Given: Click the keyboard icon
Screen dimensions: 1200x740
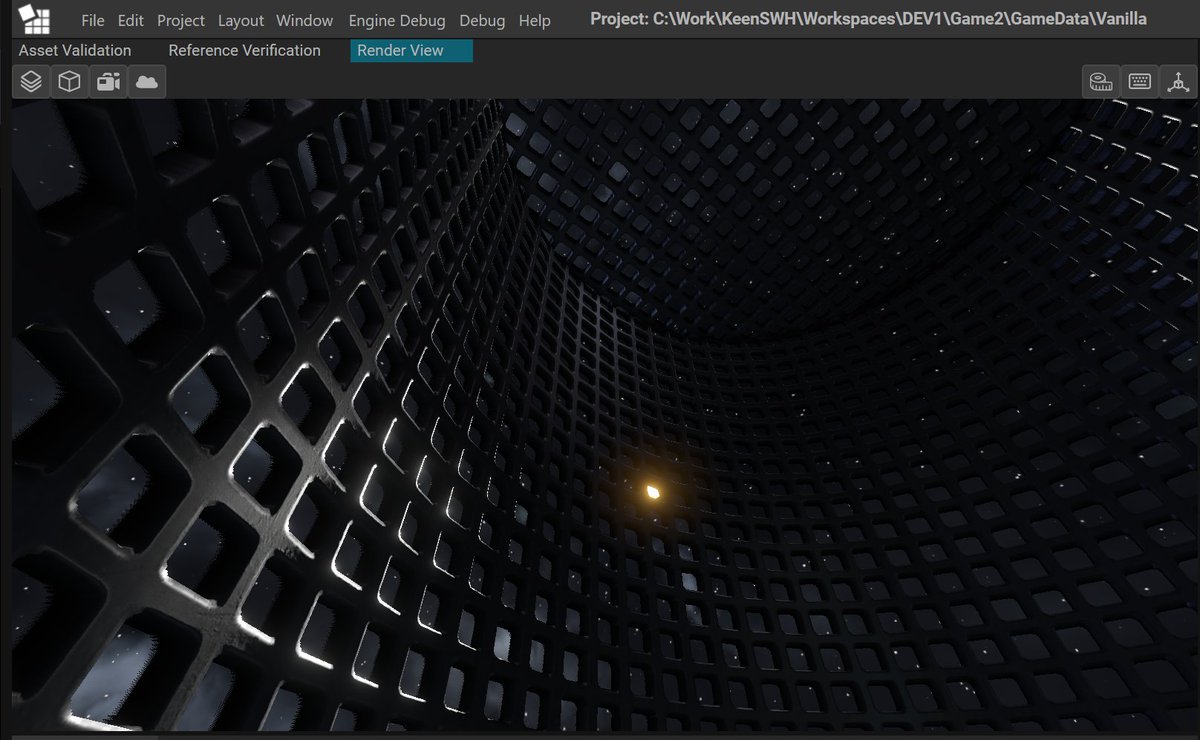Looking at the screenshot, I should (x=1139, y=82).
